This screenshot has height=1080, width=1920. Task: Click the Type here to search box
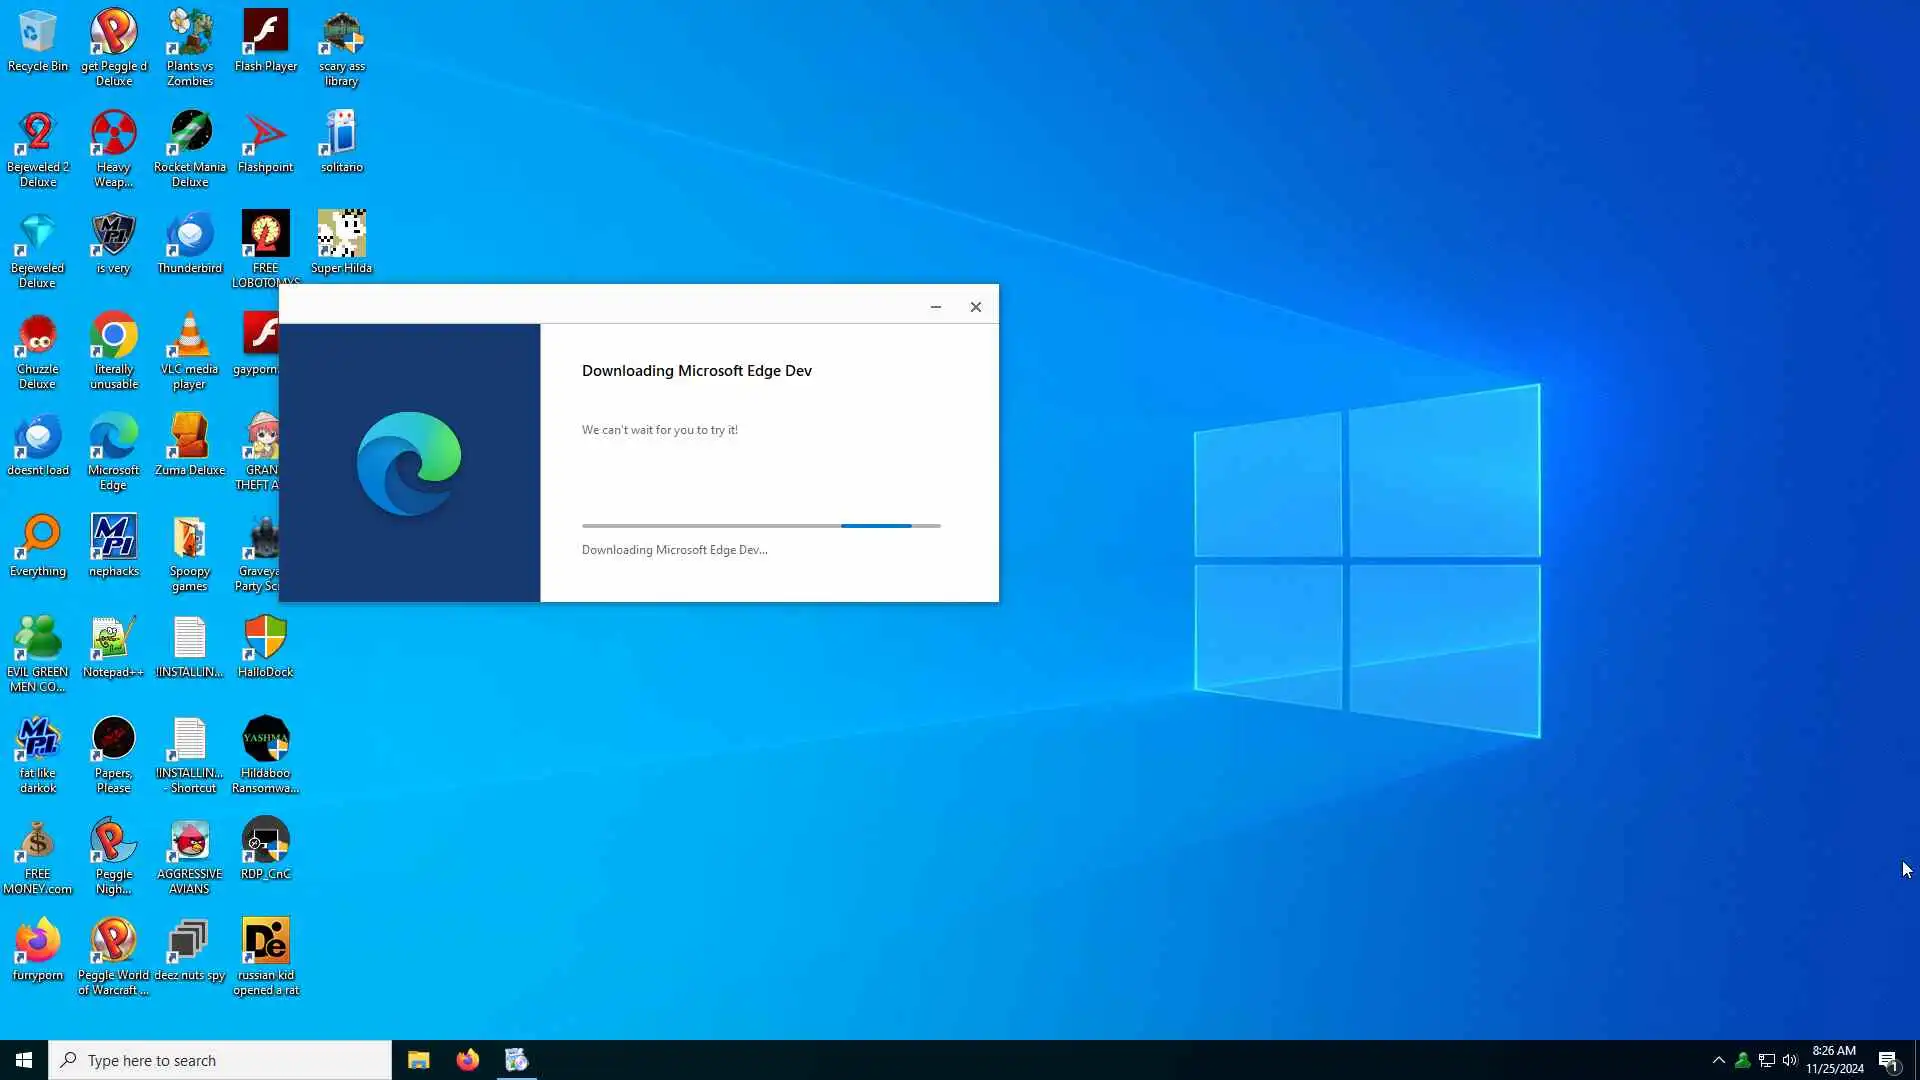click(220, 1060)
